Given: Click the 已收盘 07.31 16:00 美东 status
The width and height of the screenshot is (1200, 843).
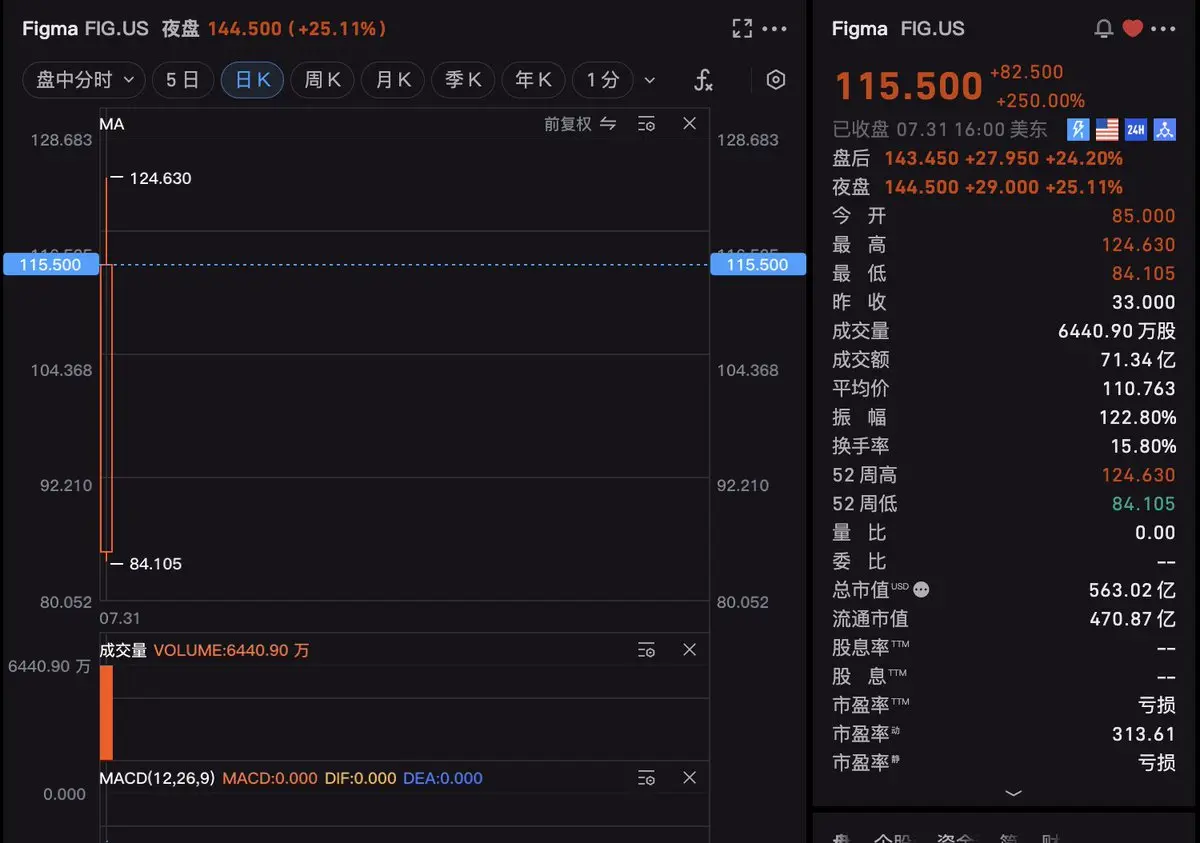Looking at the screenshot, I should tap(940, 129).
